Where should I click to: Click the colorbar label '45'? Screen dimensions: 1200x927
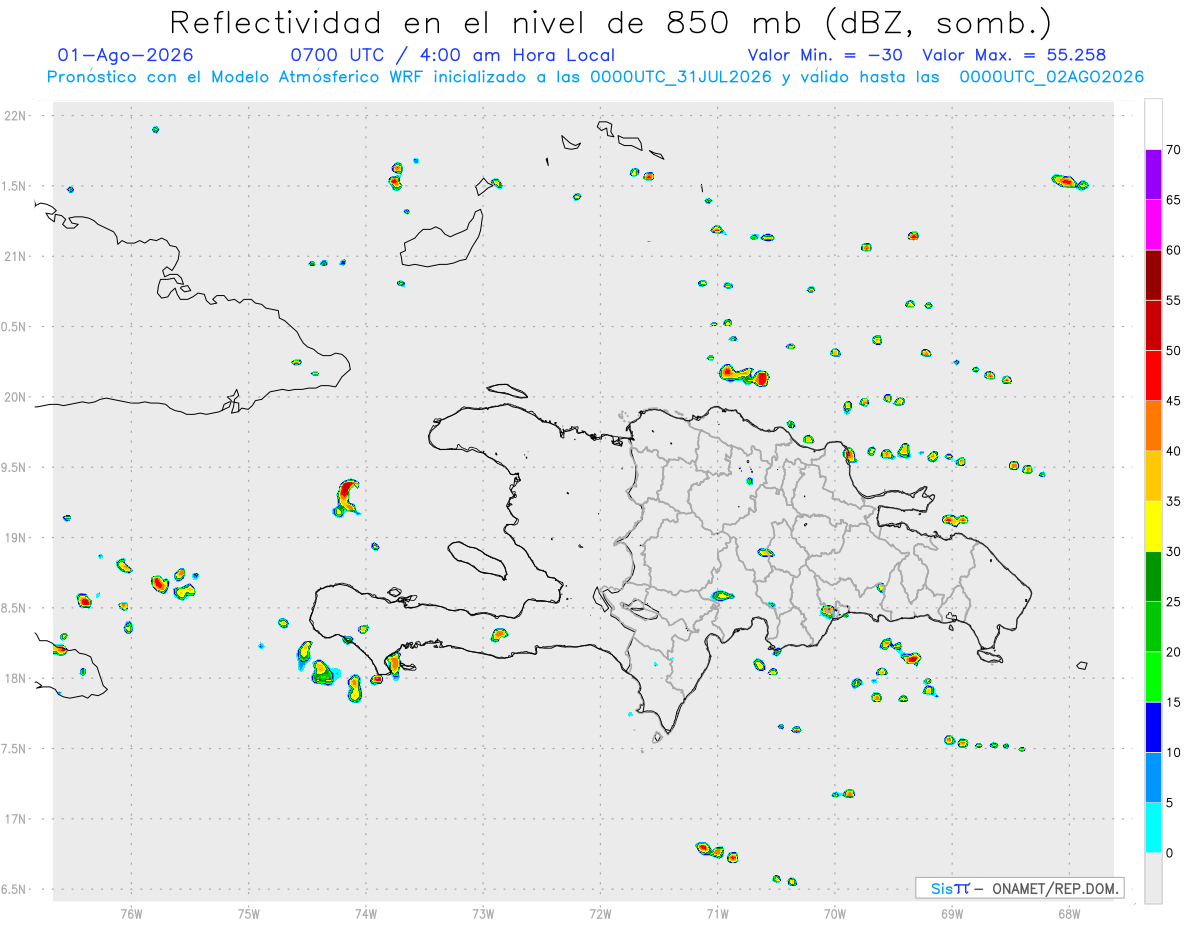tap(1174, 401)
